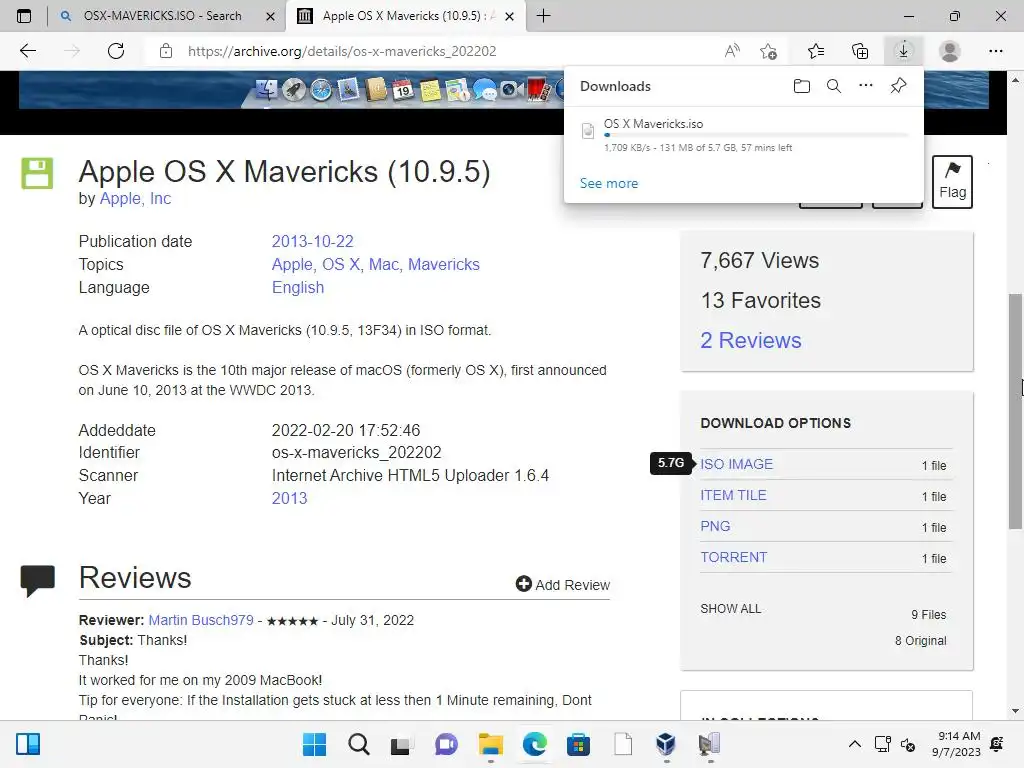Pin the Downloads panel
This screenshot has height=768, width=1024.
tap(898, 86)
